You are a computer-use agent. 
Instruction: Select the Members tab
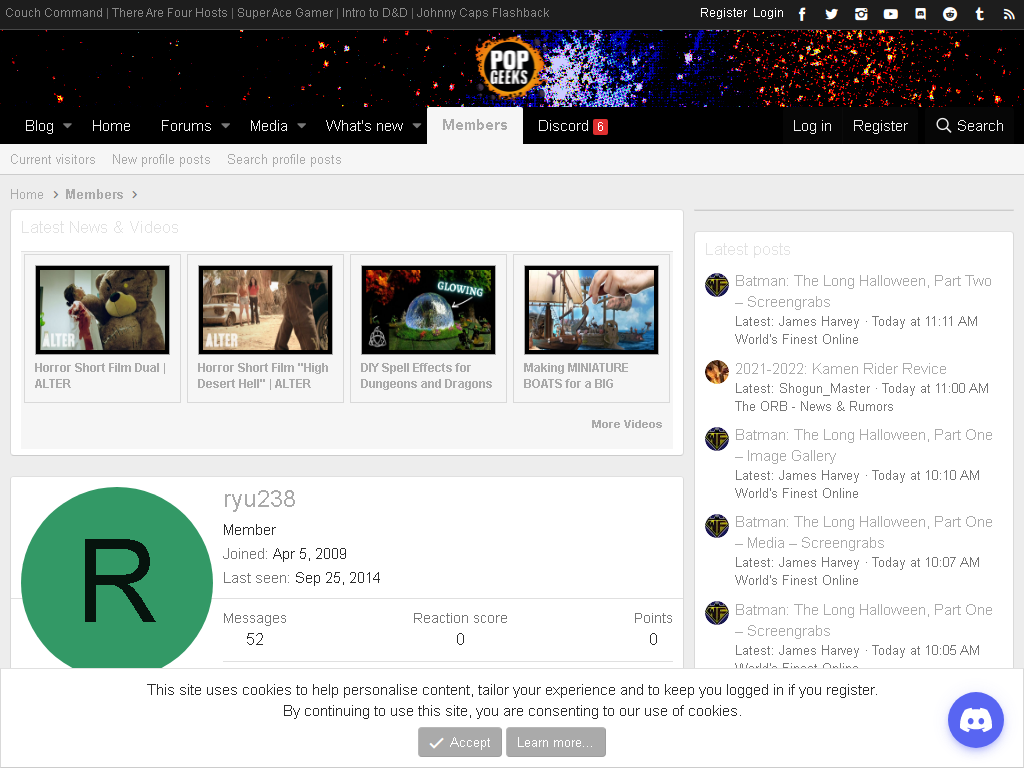point(475,125)
